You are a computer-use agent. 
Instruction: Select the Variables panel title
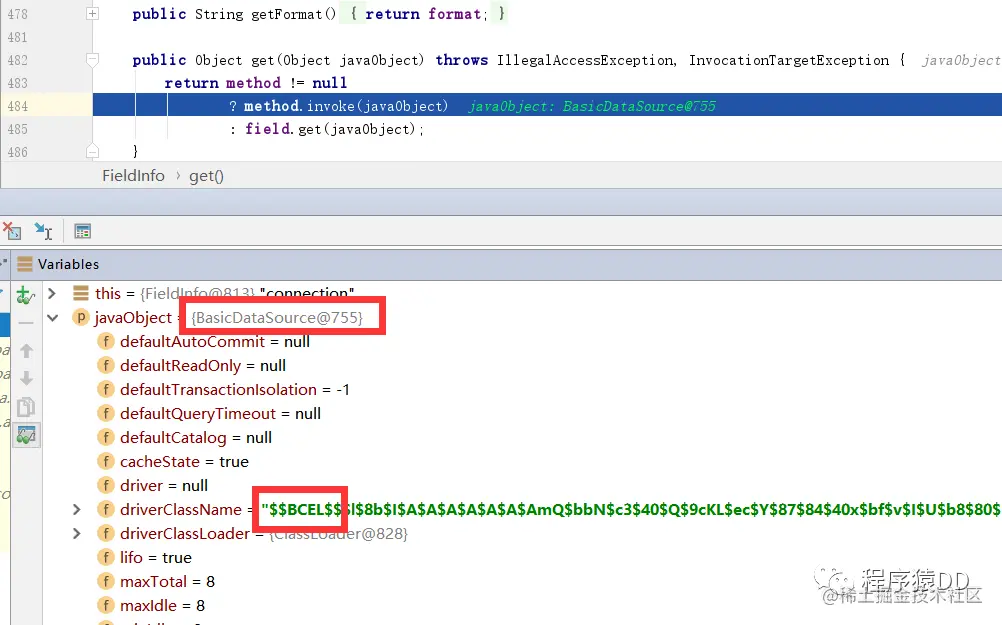pos(68,264)
